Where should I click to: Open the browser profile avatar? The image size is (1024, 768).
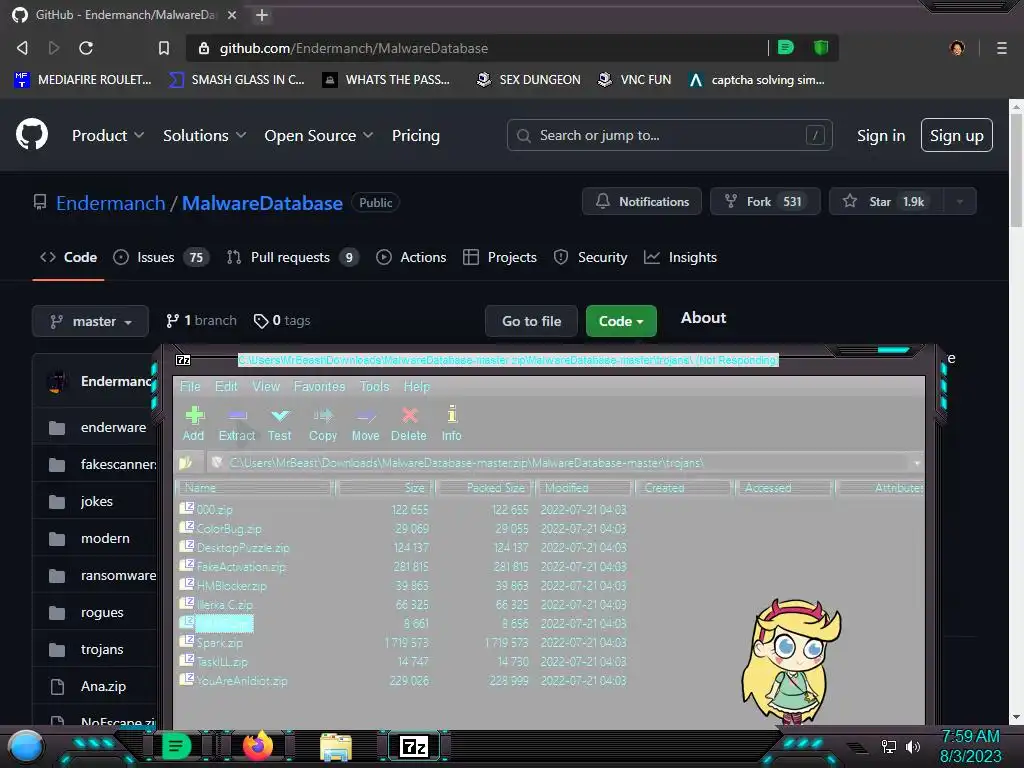click(957, 48)
